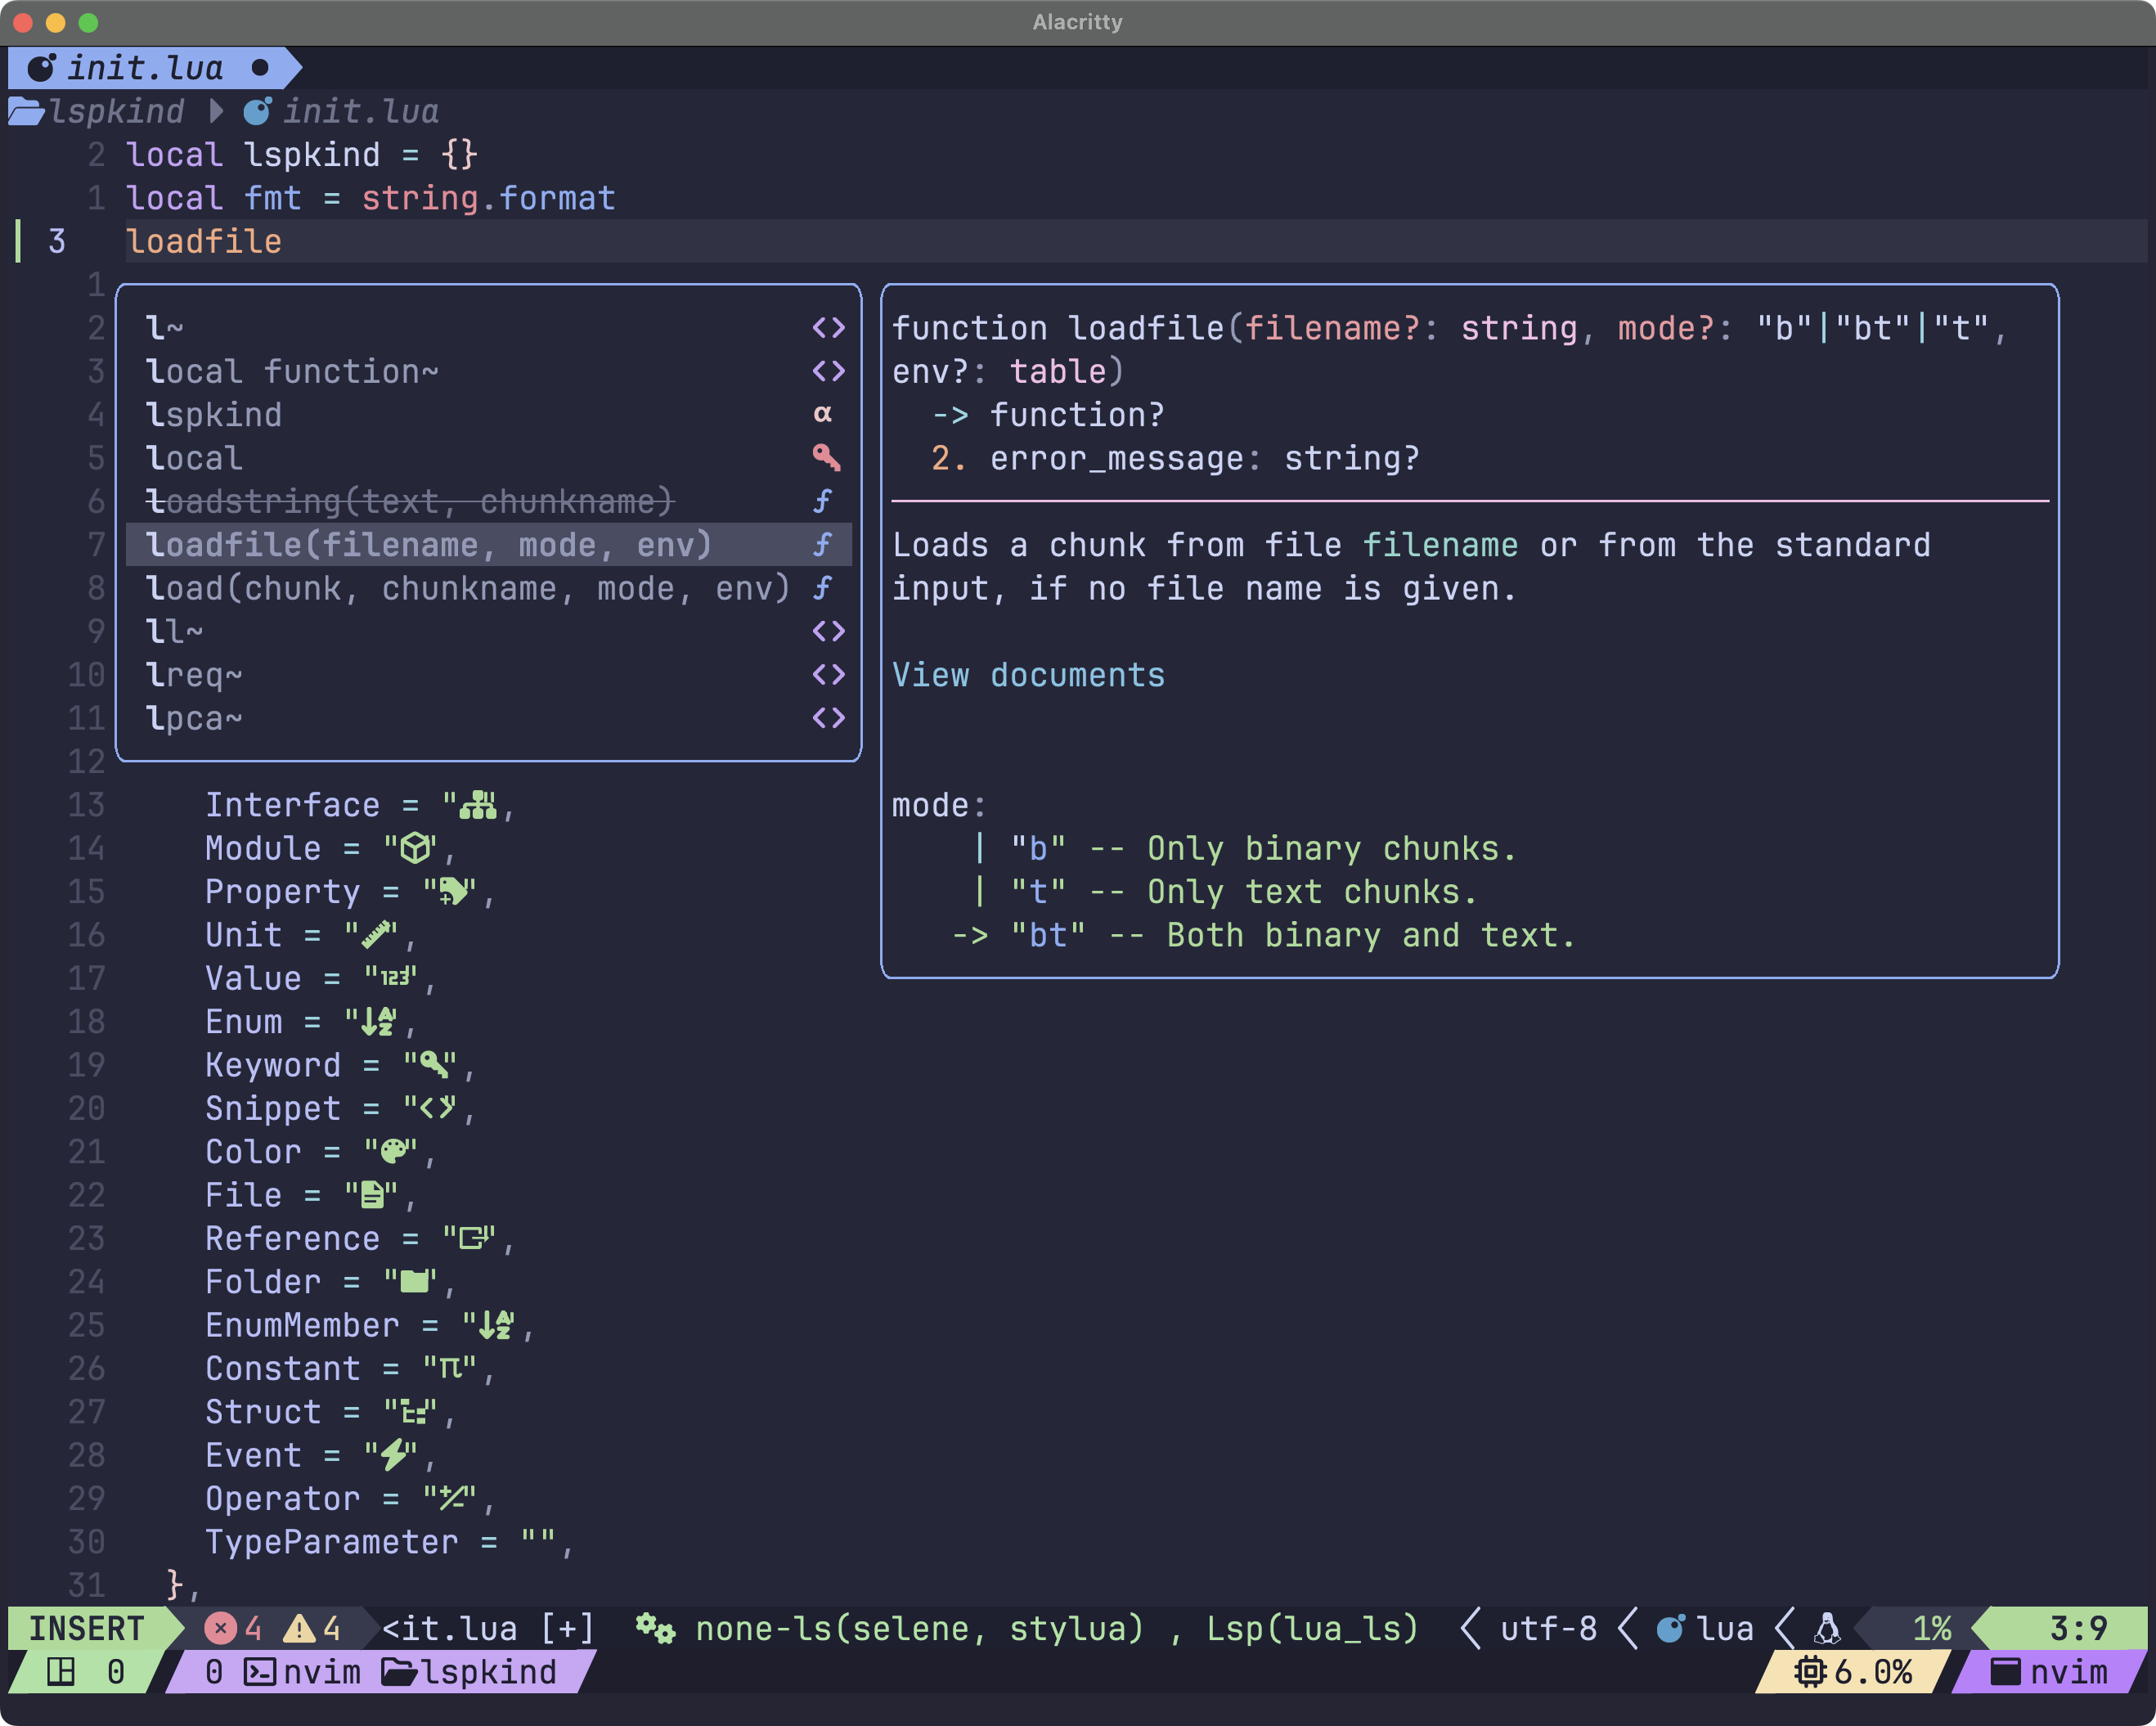Image resolution: width=2156 pixels, height=1726 pixels.
Task: Click the Snippet glyph on line 20
Action: coord(437,1107)
